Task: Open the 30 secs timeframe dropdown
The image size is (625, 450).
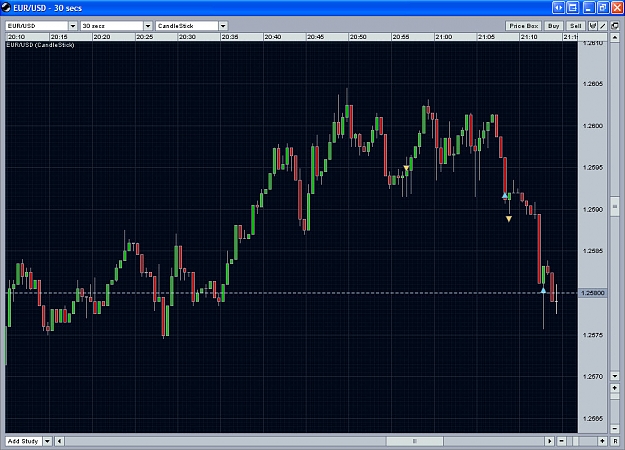Action: click(x=148, y=26)
